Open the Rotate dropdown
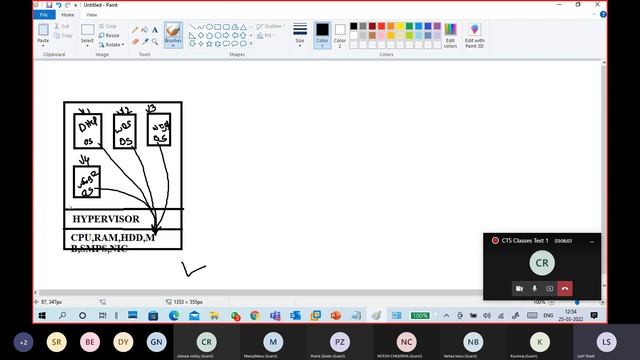The height and width of the screenshot is (360, 640). point(111,44)
